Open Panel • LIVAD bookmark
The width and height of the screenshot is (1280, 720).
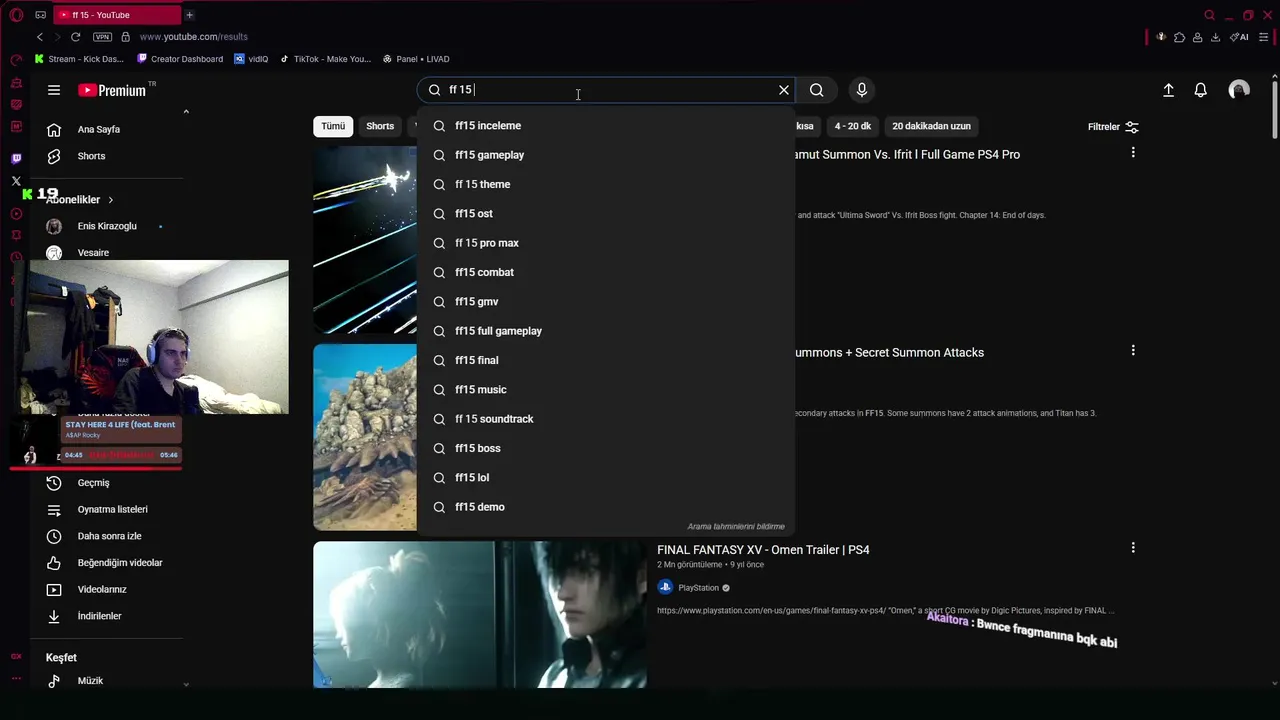tap(416, 59)
